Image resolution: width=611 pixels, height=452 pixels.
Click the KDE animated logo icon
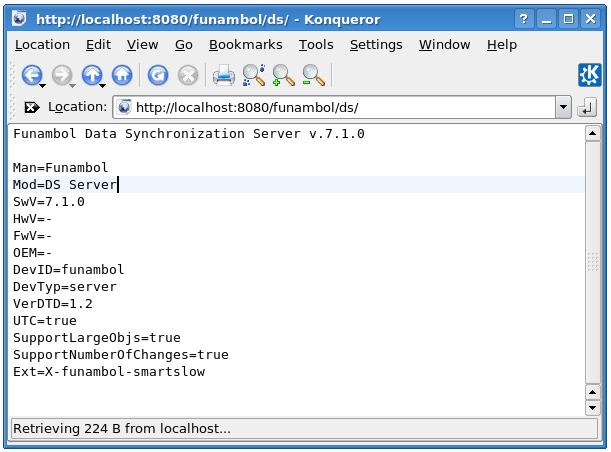(589, 75)
